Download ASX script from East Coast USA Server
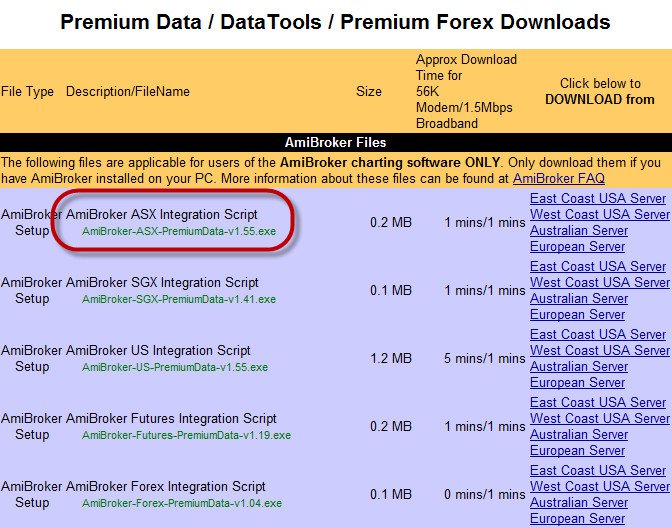This screenshot has height=528, width=672. (x=598, y=198)
